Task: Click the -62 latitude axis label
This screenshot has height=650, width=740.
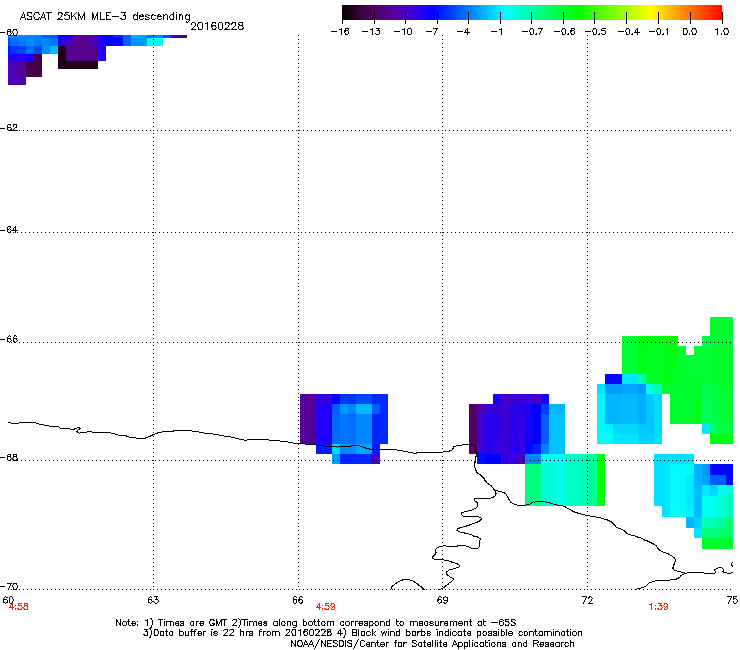Action: (x=9, y=127)
